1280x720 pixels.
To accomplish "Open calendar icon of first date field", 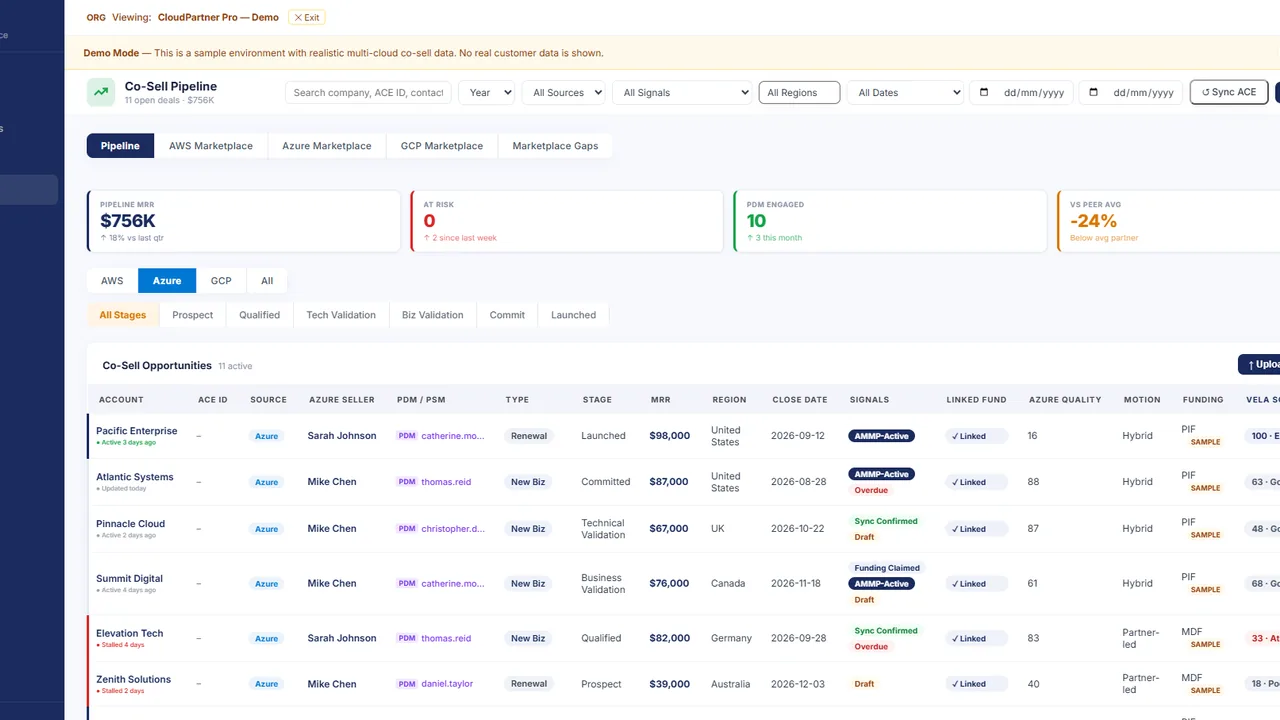I will (x=984, y=92).
